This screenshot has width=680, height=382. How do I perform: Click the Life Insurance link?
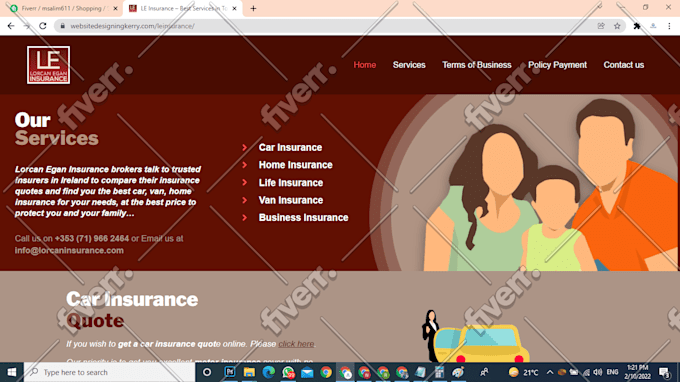pos(291,183)
